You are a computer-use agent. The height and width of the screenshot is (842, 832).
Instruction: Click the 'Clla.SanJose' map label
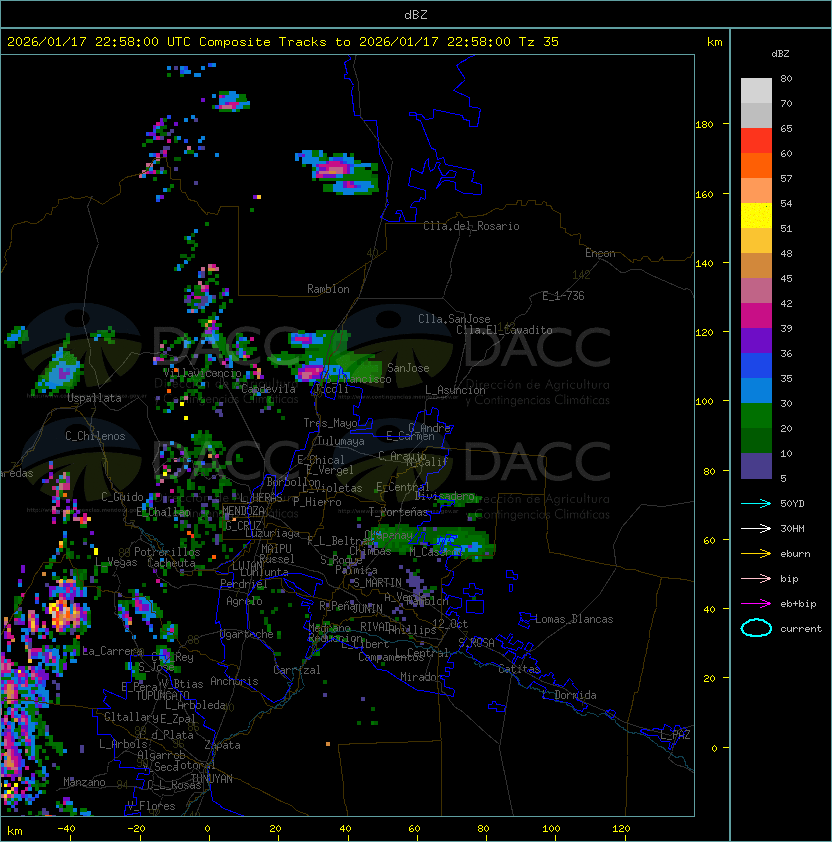pos(454,319)
